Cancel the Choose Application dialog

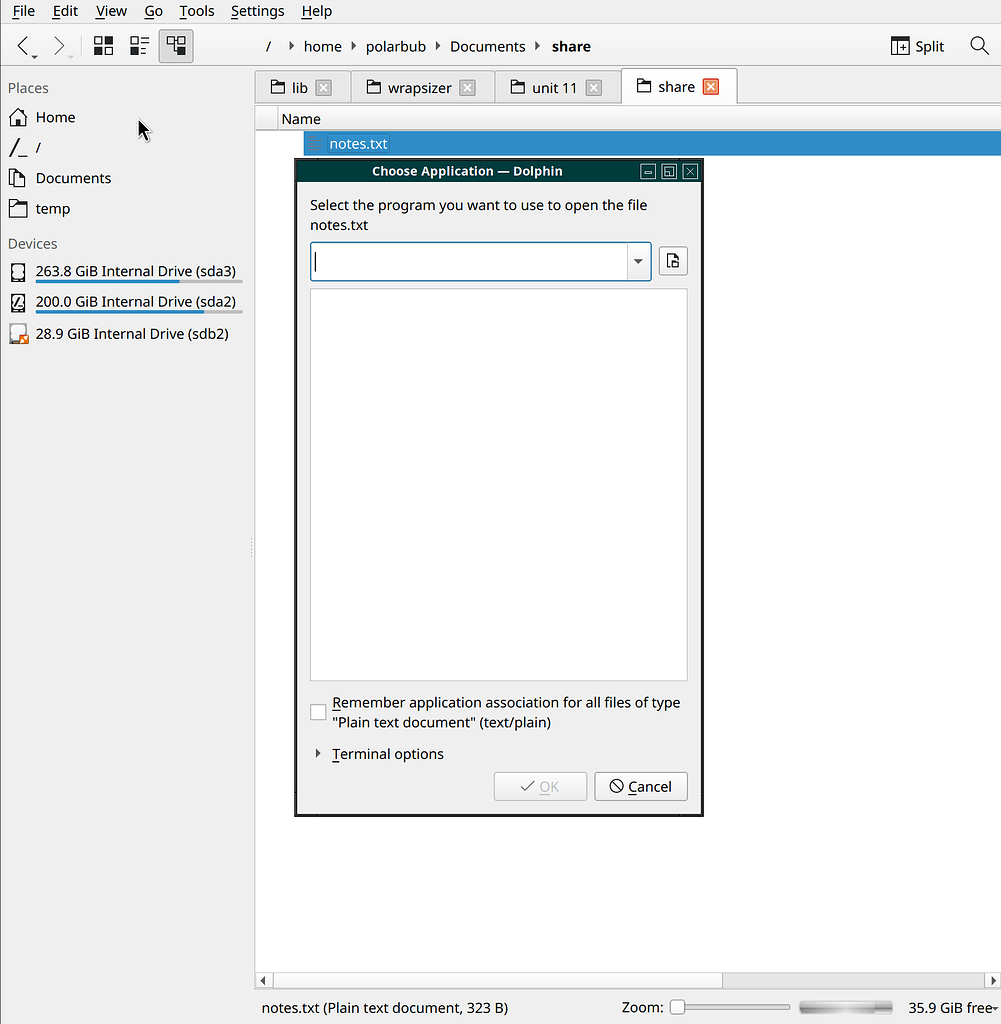641,786
